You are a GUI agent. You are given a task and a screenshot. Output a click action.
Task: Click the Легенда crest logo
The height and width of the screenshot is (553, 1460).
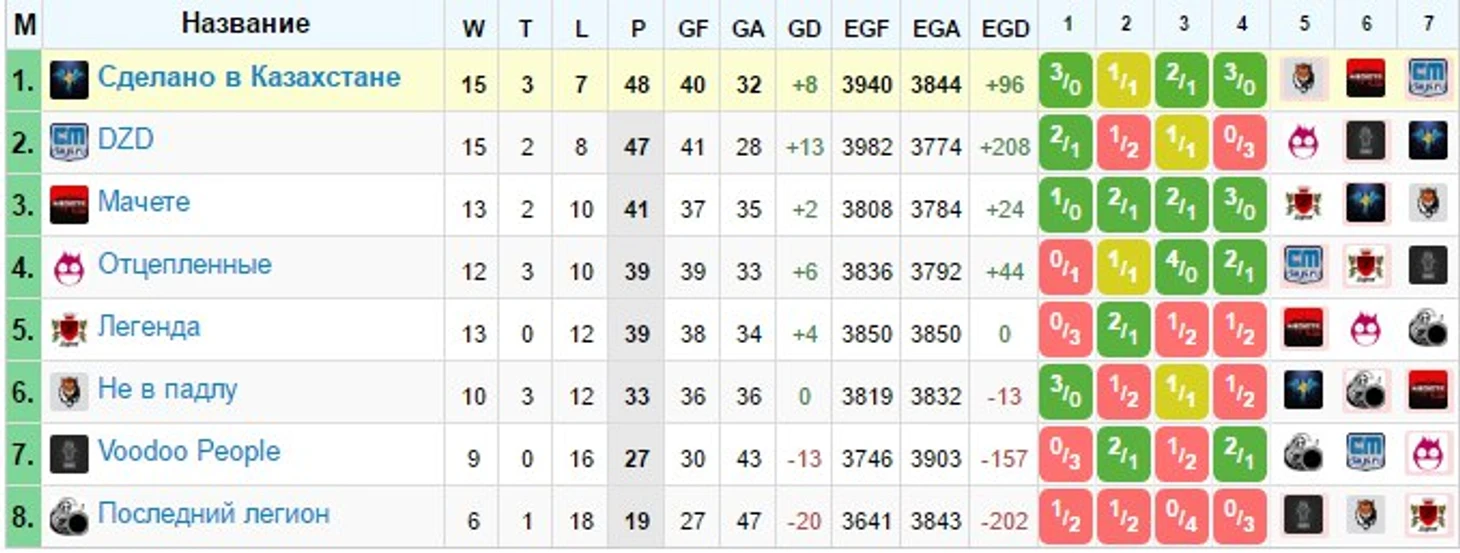tap(69, 329)
